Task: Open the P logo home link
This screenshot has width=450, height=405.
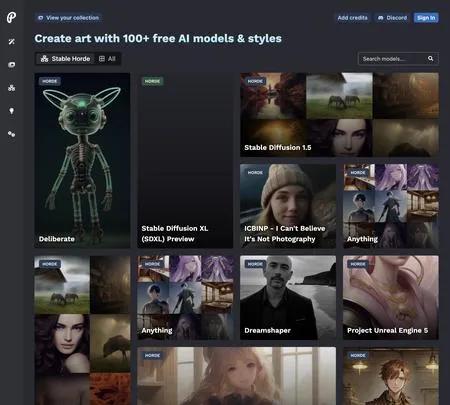Action: (11, 17)
